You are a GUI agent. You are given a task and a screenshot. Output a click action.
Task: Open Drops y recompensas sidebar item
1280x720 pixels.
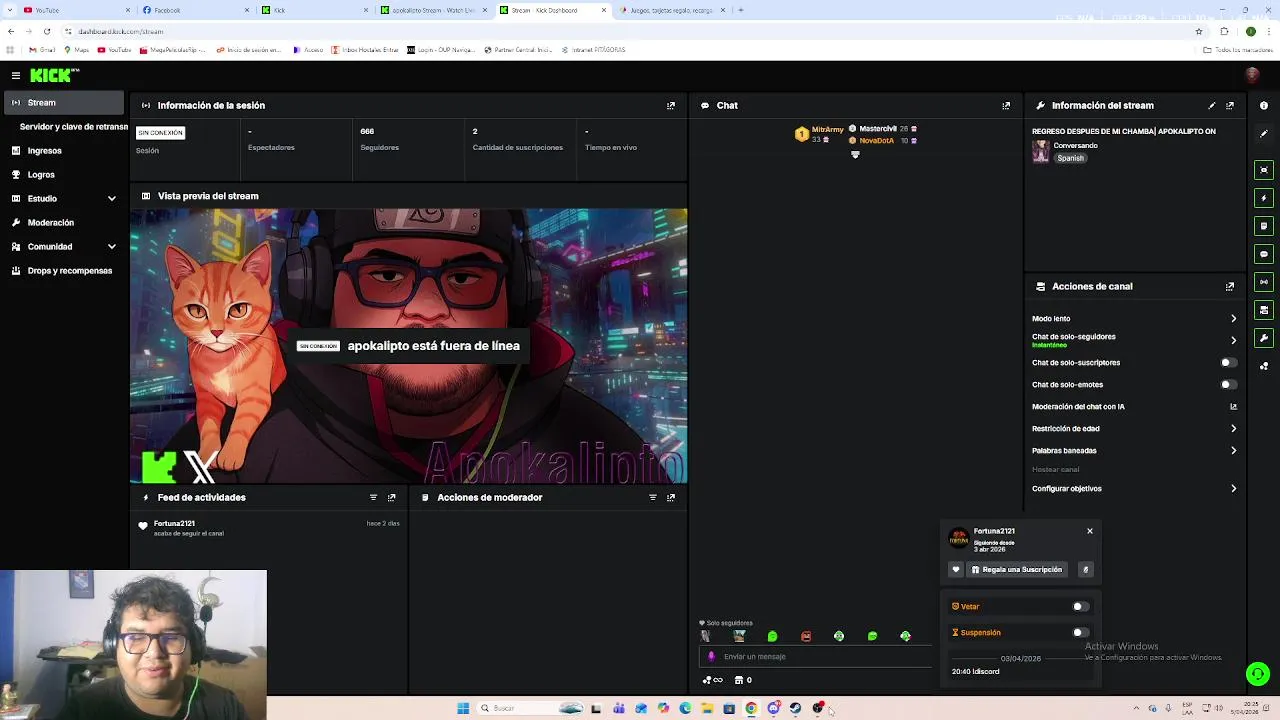point(64,270)
